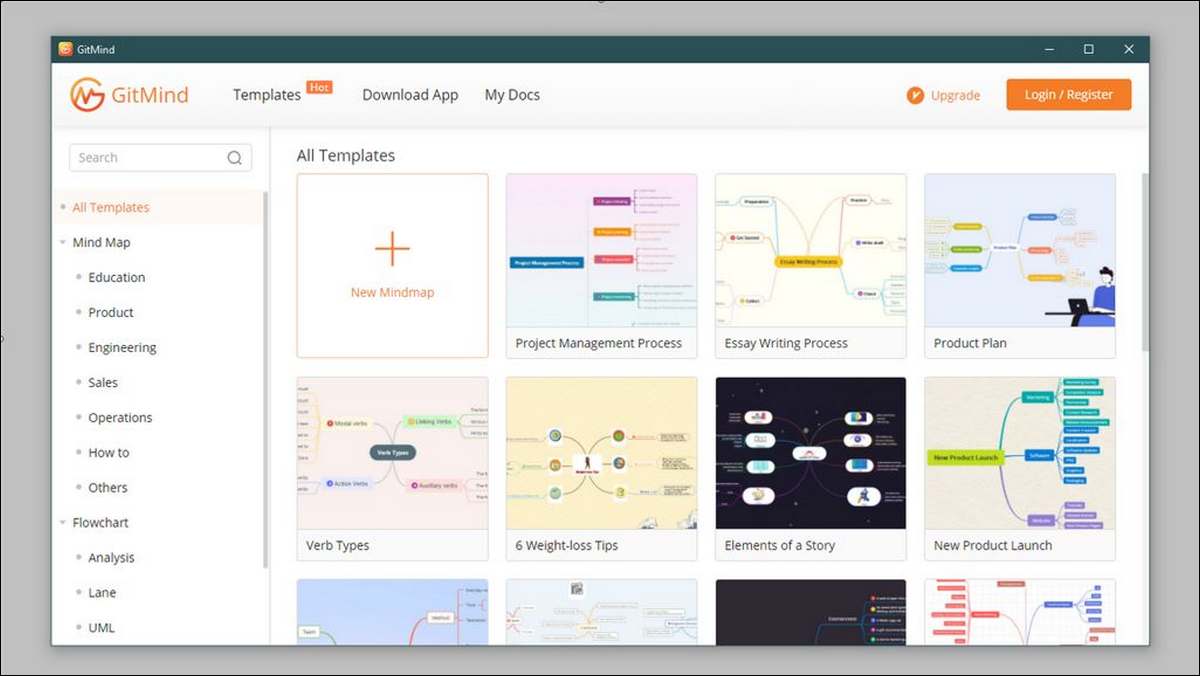Maximize the GitMind window
The height and width of the screenshot is (676, 1200).
(1088, 49)
